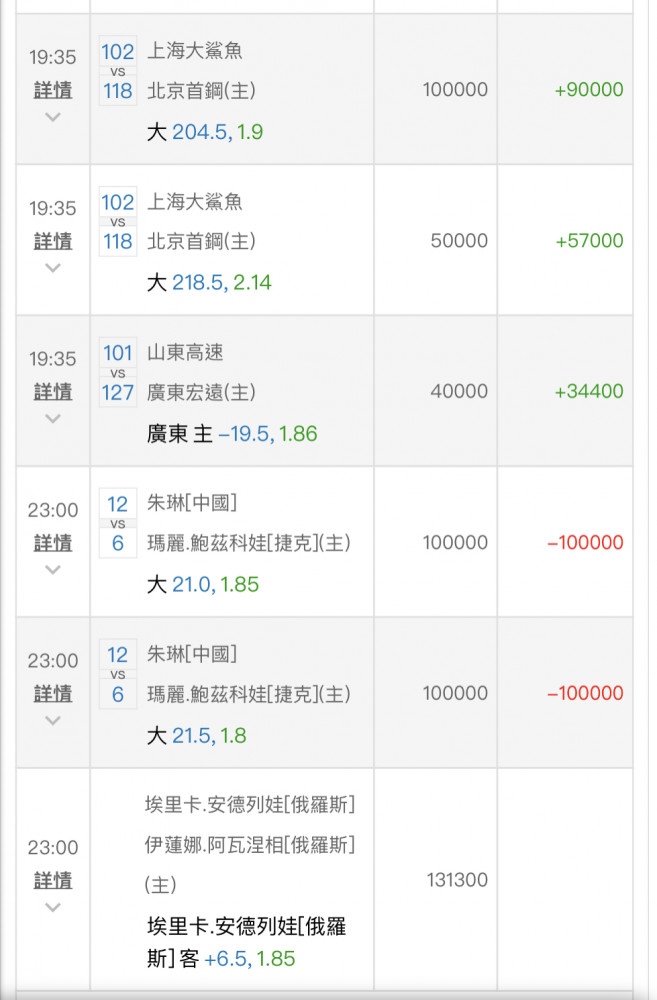Click 12 vs 6 score box in 大 21.0 row
The width and height of the screenshot is (657, 1000).
tap(118, 524)
